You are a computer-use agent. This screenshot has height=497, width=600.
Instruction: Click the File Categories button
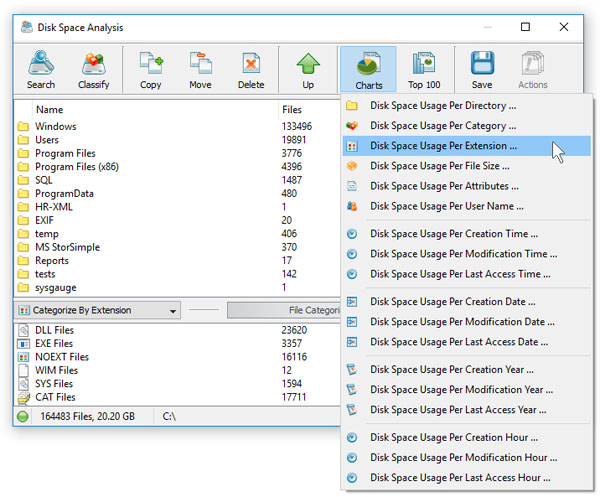click(284, 310)
